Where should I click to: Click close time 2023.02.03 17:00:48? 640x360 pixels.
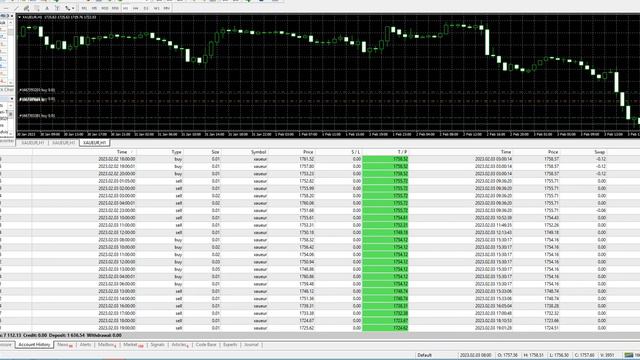pos(493,313)
